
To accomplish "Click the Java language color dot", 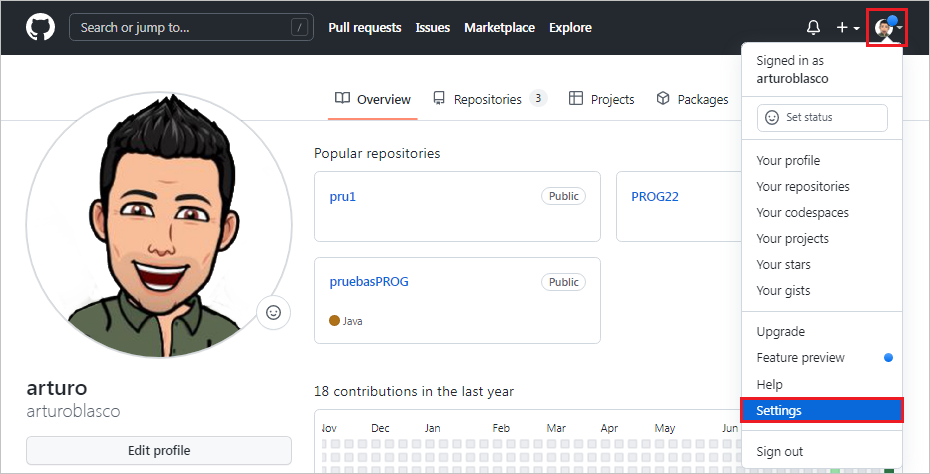I will coord(335,321).
